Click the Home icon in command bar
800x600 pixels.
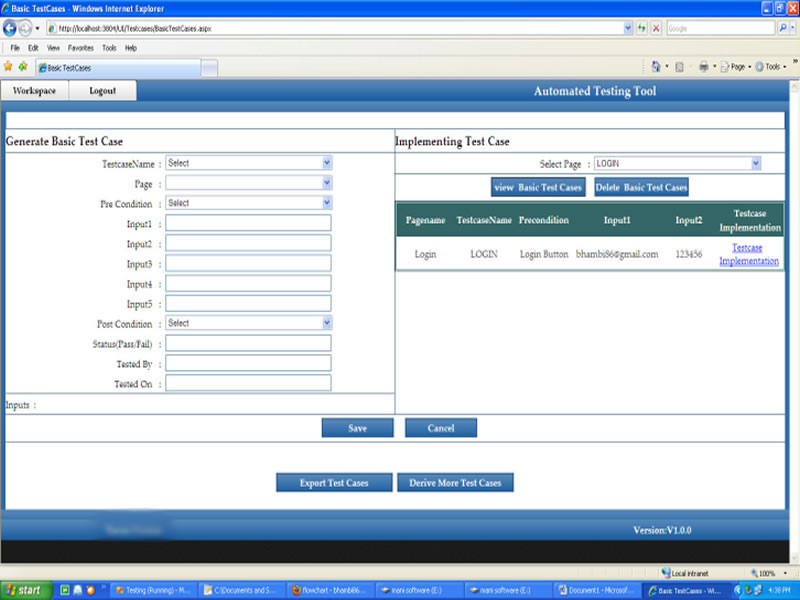pyautogui.click(x=656, y=67)
